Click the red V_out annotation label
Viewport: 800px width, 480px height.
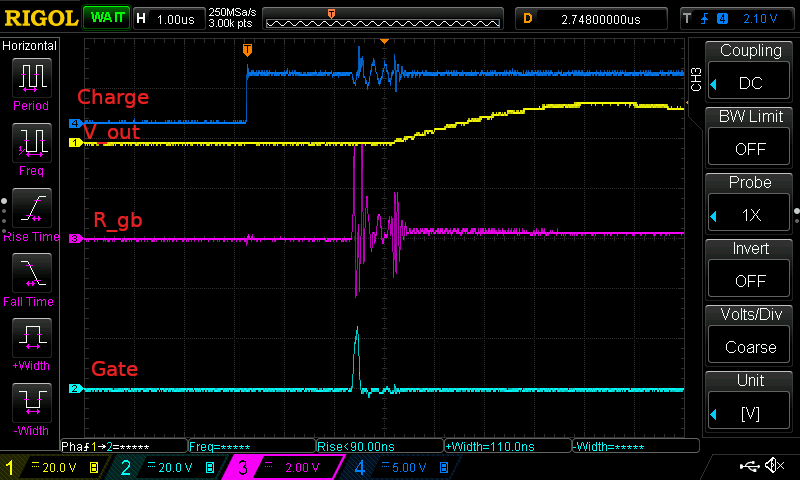[x=112, y=133]
